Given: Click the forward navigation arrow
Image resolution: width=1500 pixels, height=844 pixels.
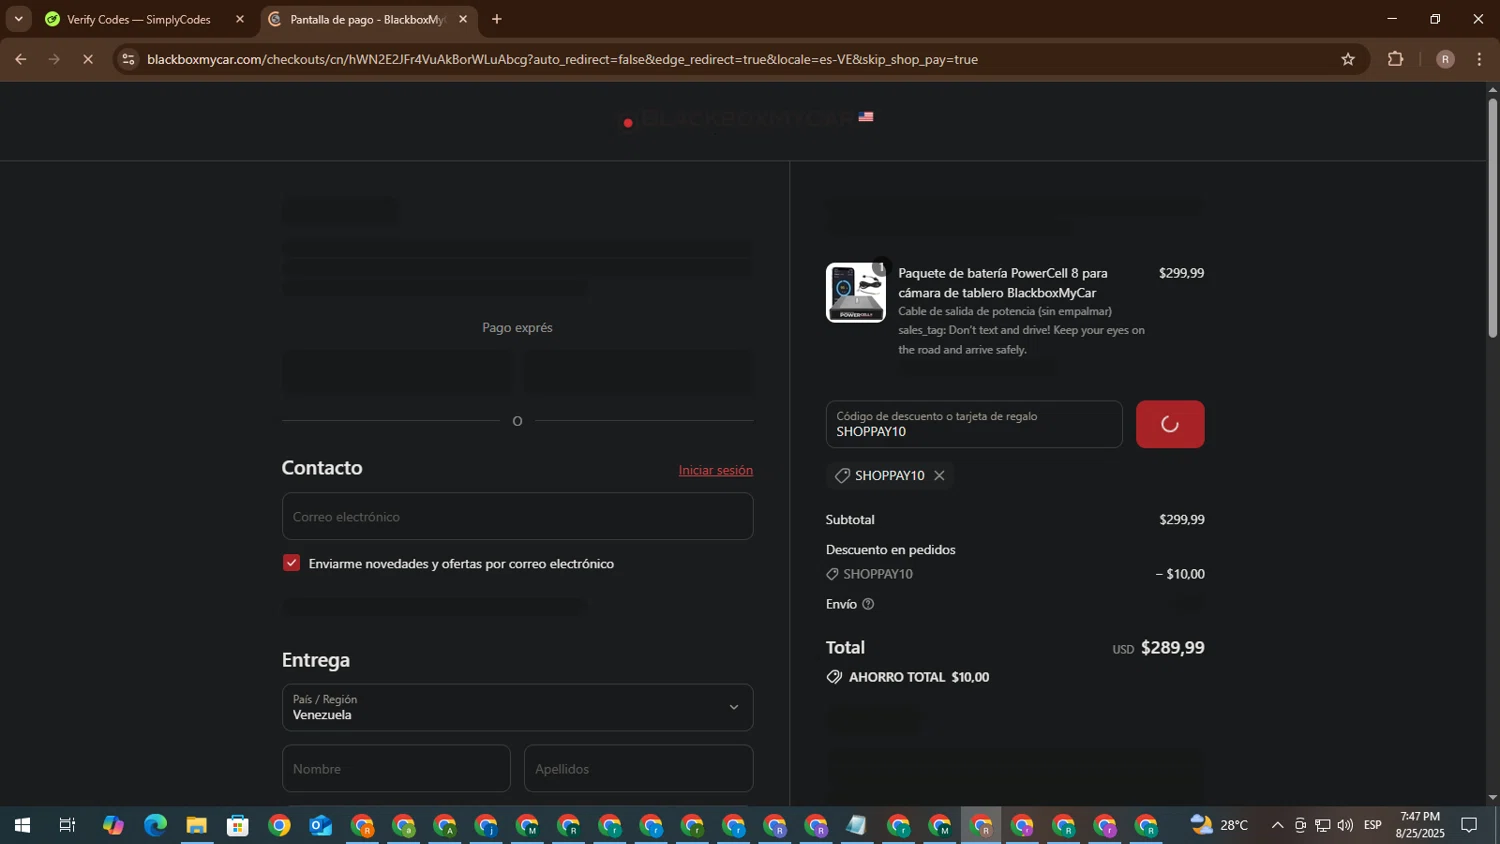Looking at the screenshot, I should [54, 60].
